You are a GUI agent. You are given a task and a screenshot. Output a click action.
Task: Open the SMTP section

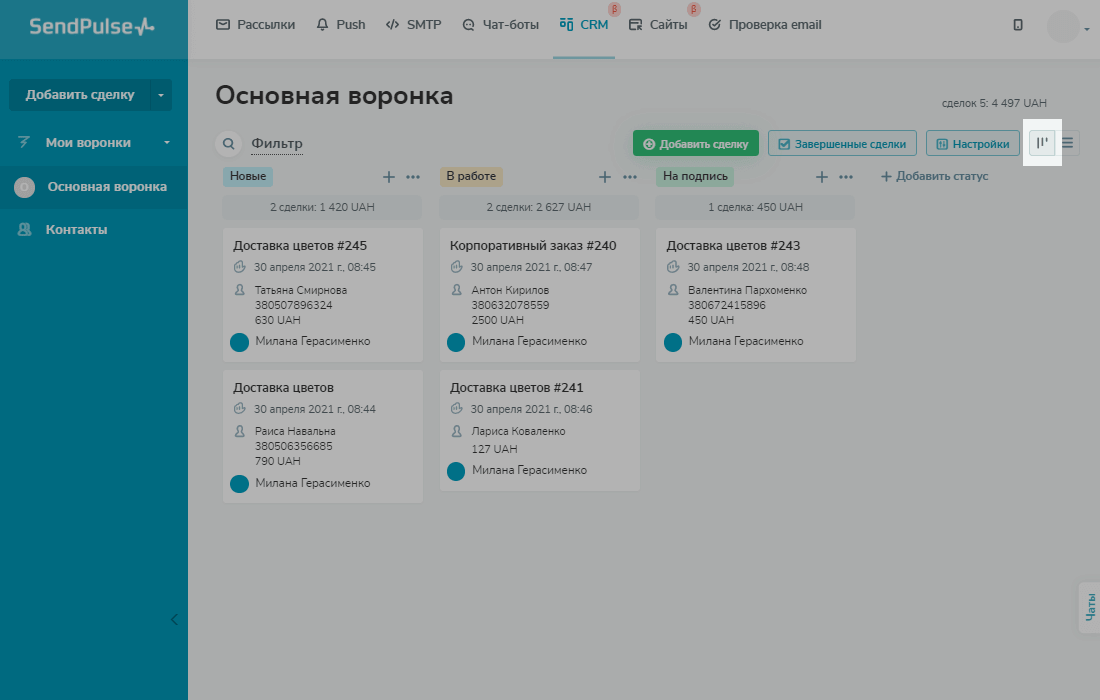click(413, 24)
